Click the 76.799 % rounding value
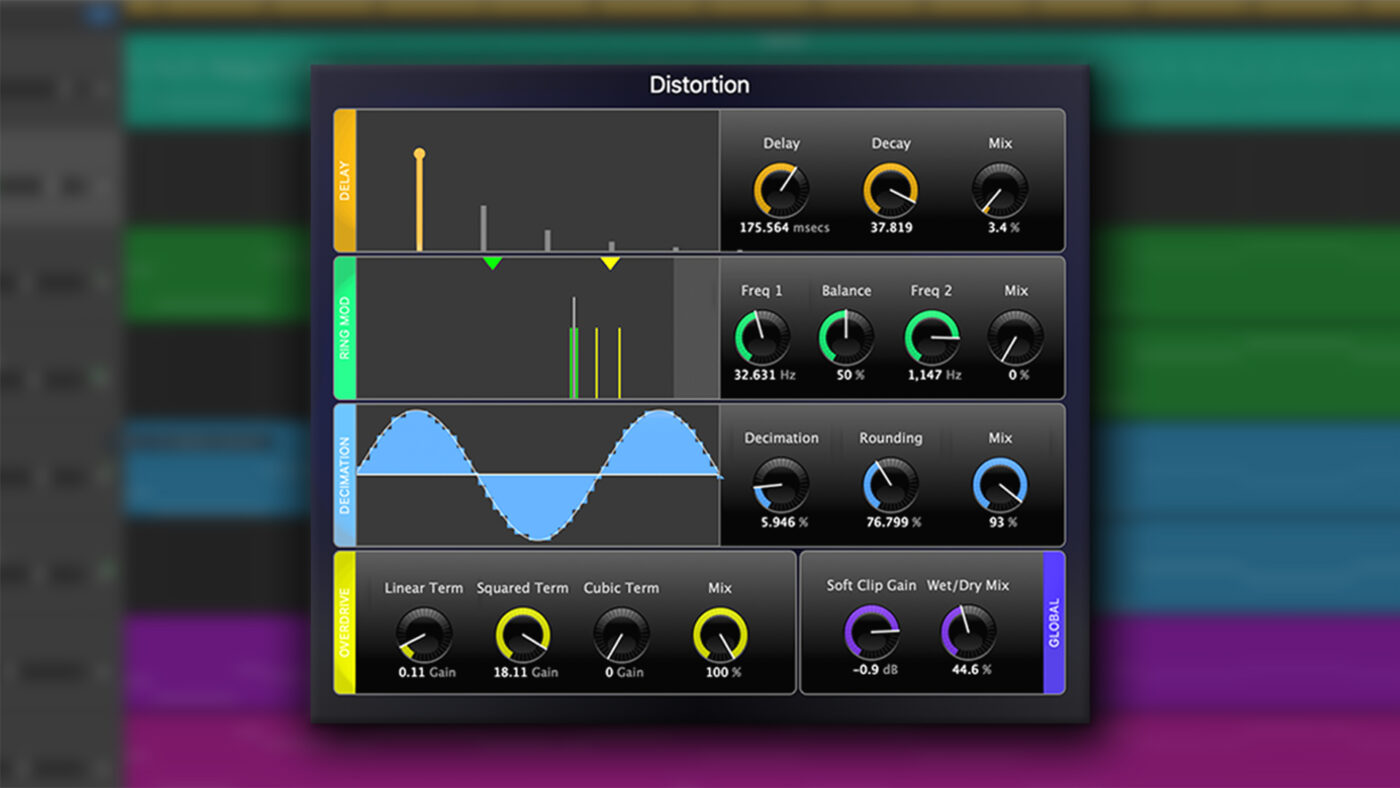The image size is (1400, 788). tap(894, 522)
